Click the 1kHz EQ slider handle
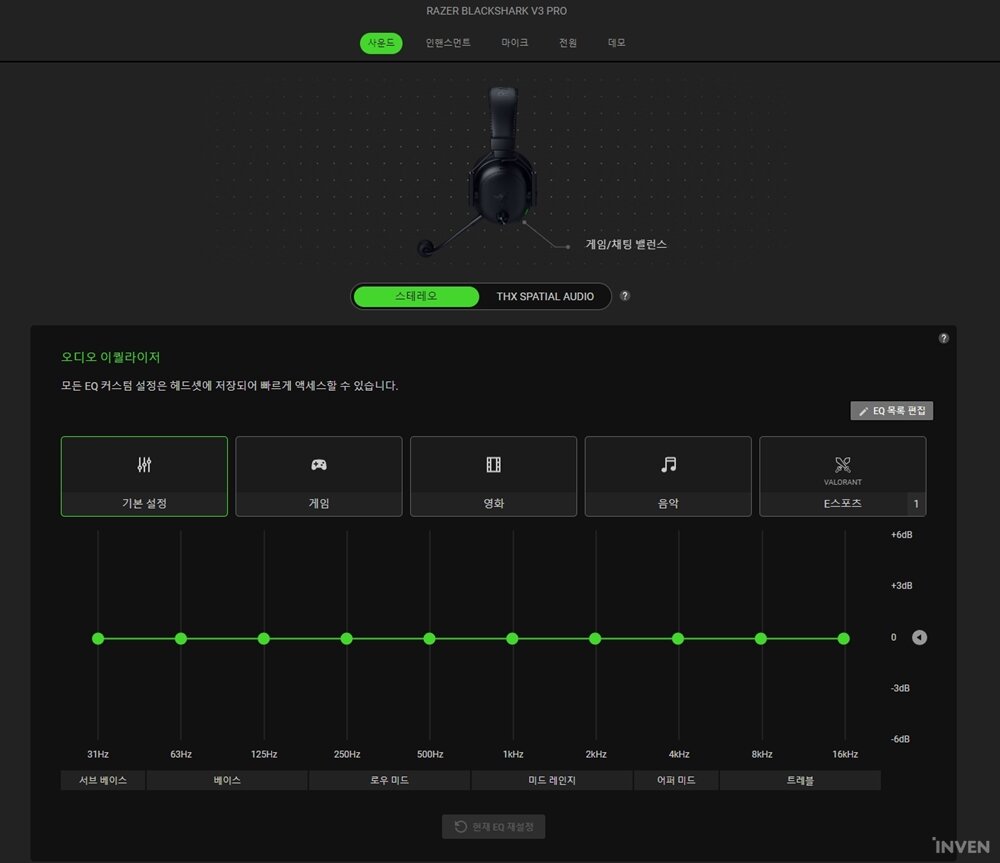Viewport: 1000px width, 863px height. click(512, 638)
